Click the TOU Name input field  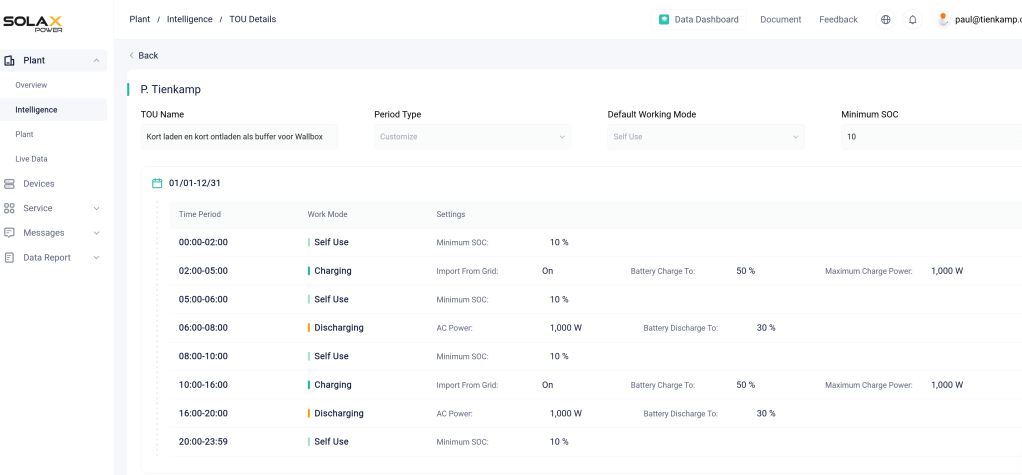click(239, 137)
